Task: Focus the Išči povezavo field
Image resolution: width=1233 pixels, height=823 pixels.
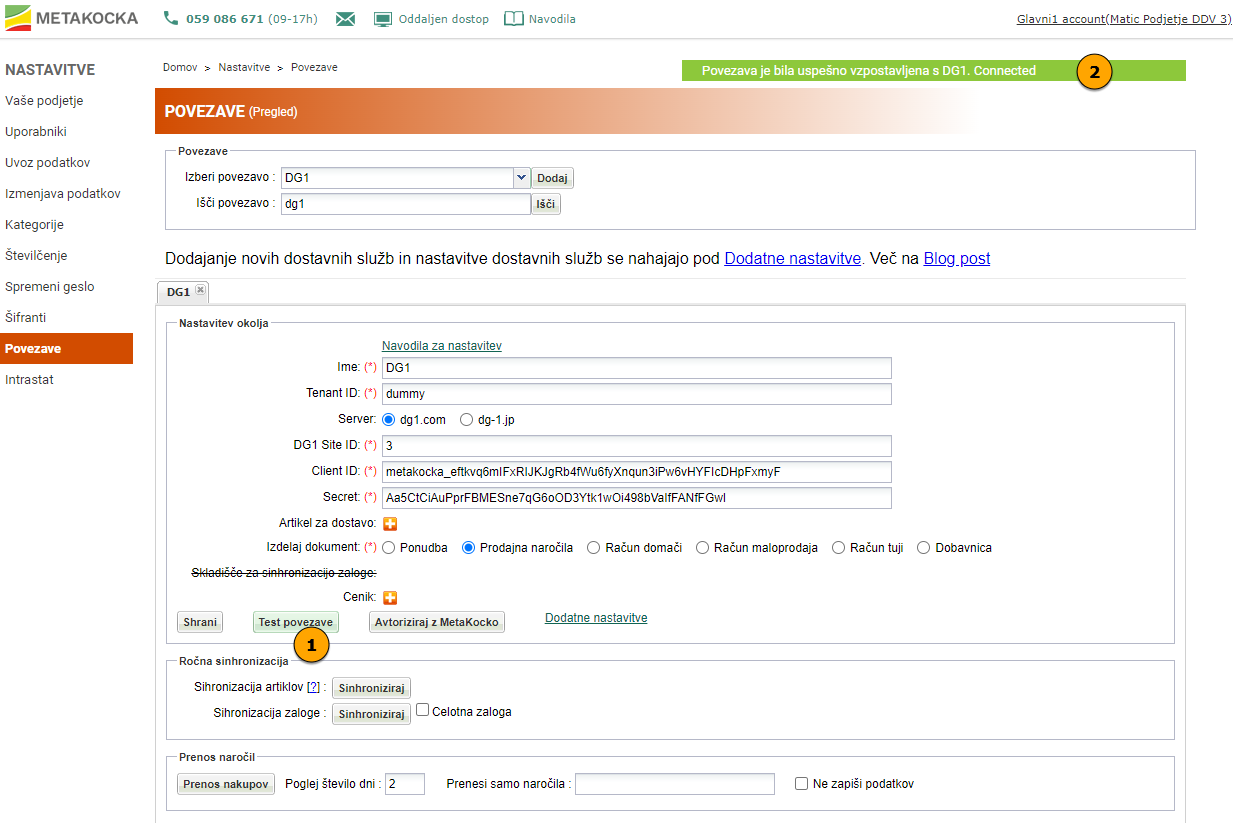Action: [405, 204]
